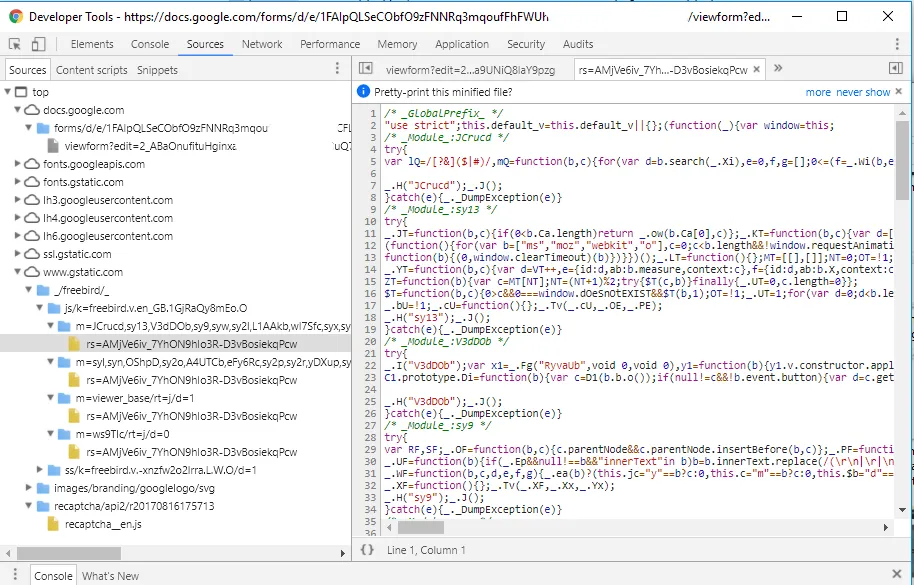Image resolution: width=914 pixels, height=585 pixels.
Task: Click the info icon in pretty-print bar
Action: click(363, 91)
